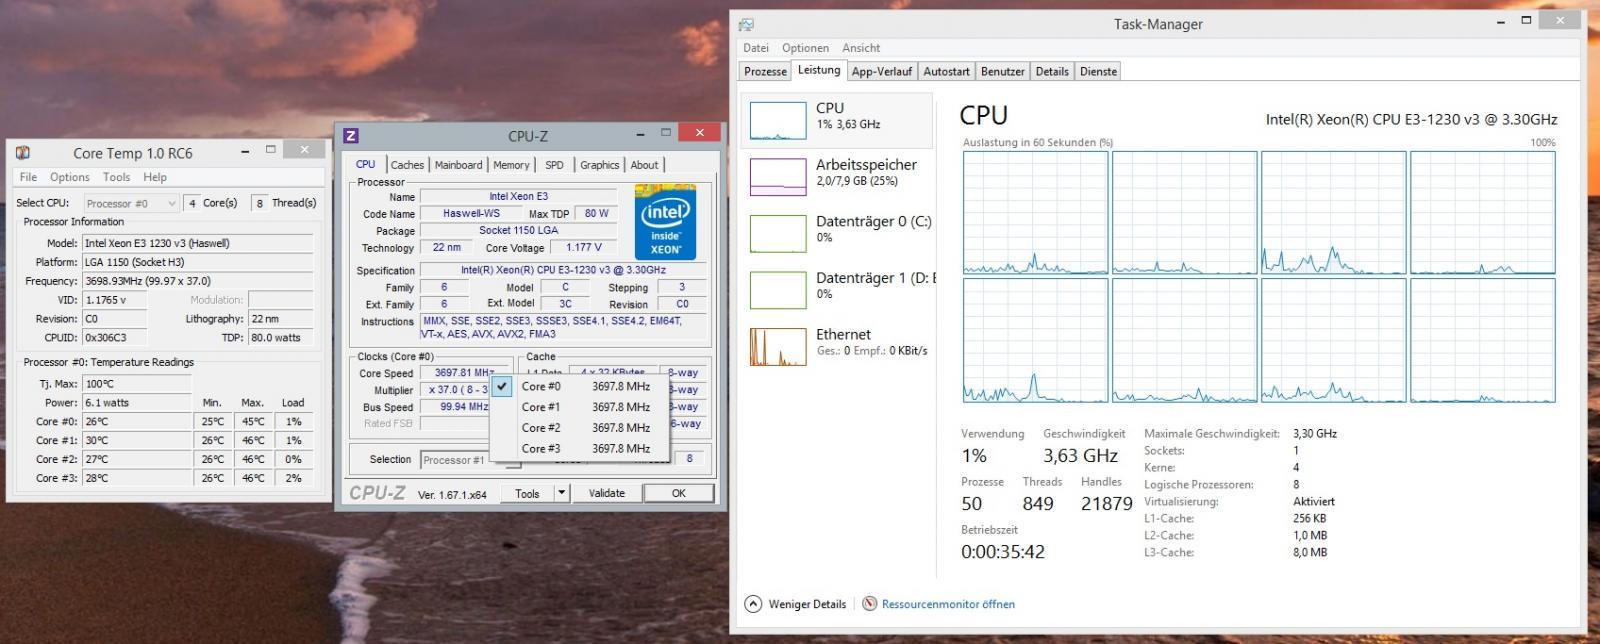Screen dimensions: 1600x644
Task: Click the Core Temp Model field Intel Xeon E3 1230 v3
Action: (x=197, y=243)
